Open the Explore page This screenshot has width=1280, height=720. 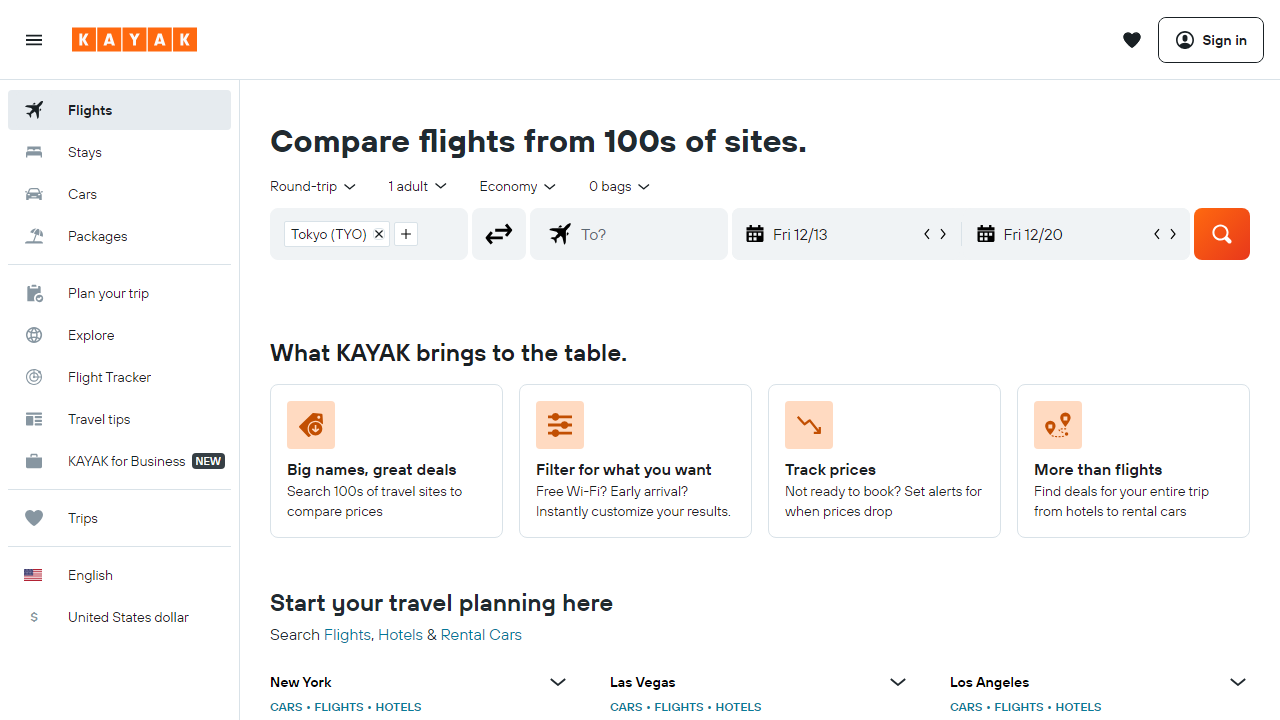click(90, 335)
